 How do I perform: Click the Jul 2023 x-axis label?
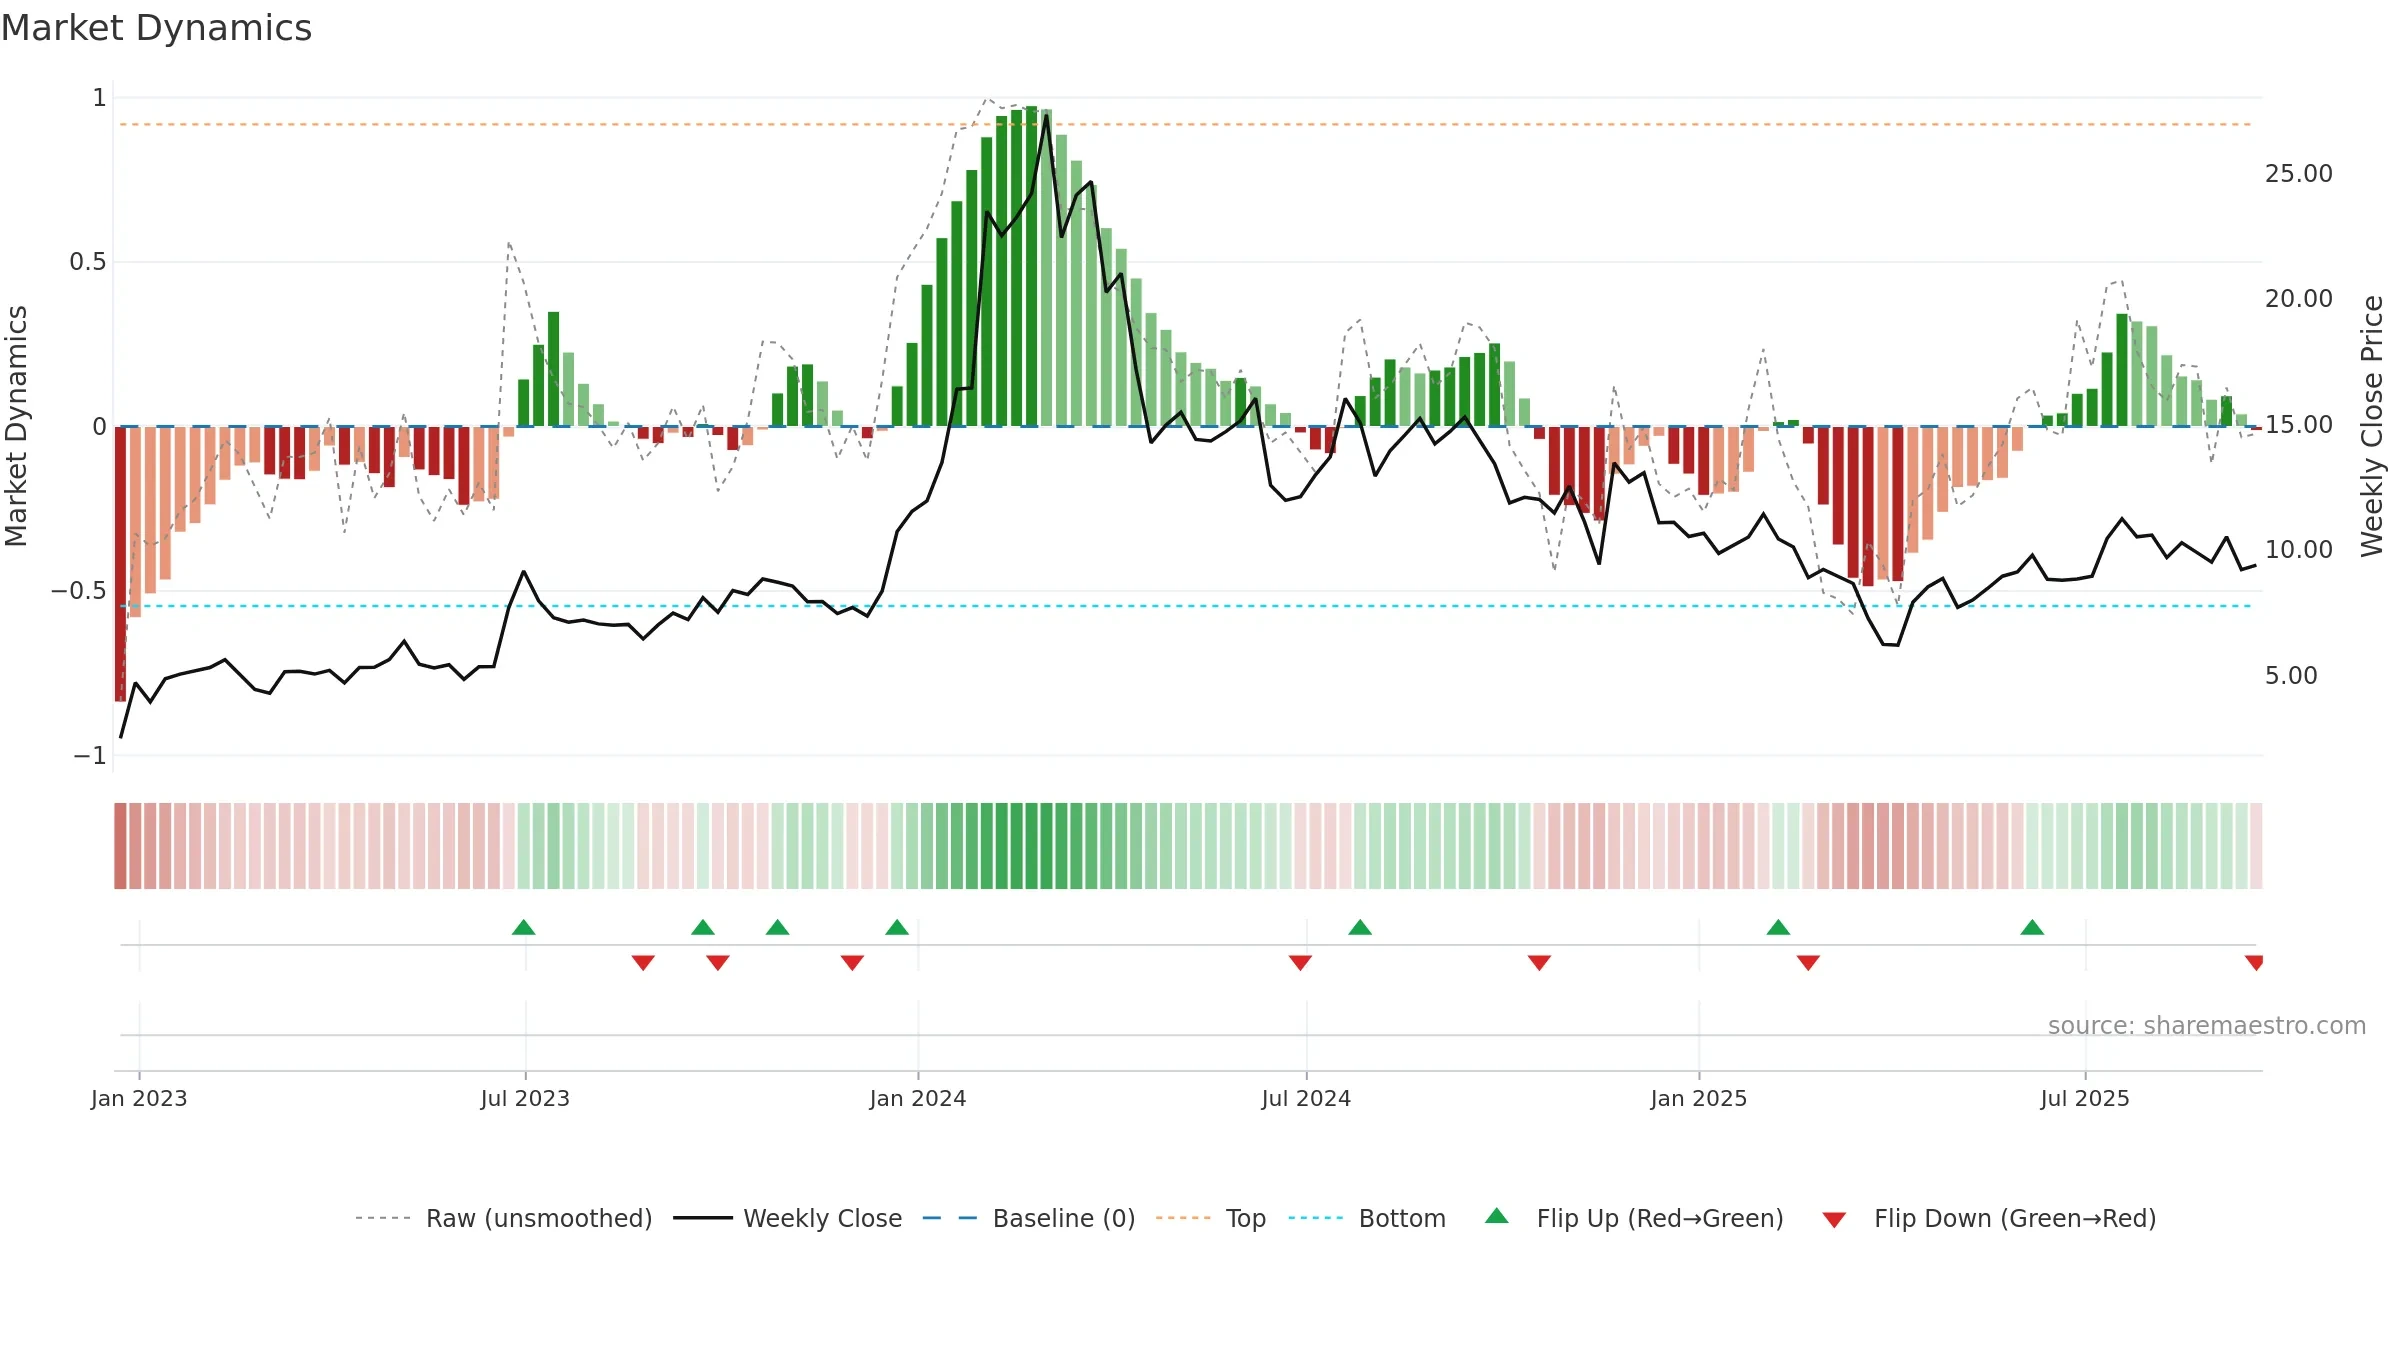[x=525, y=1098]
